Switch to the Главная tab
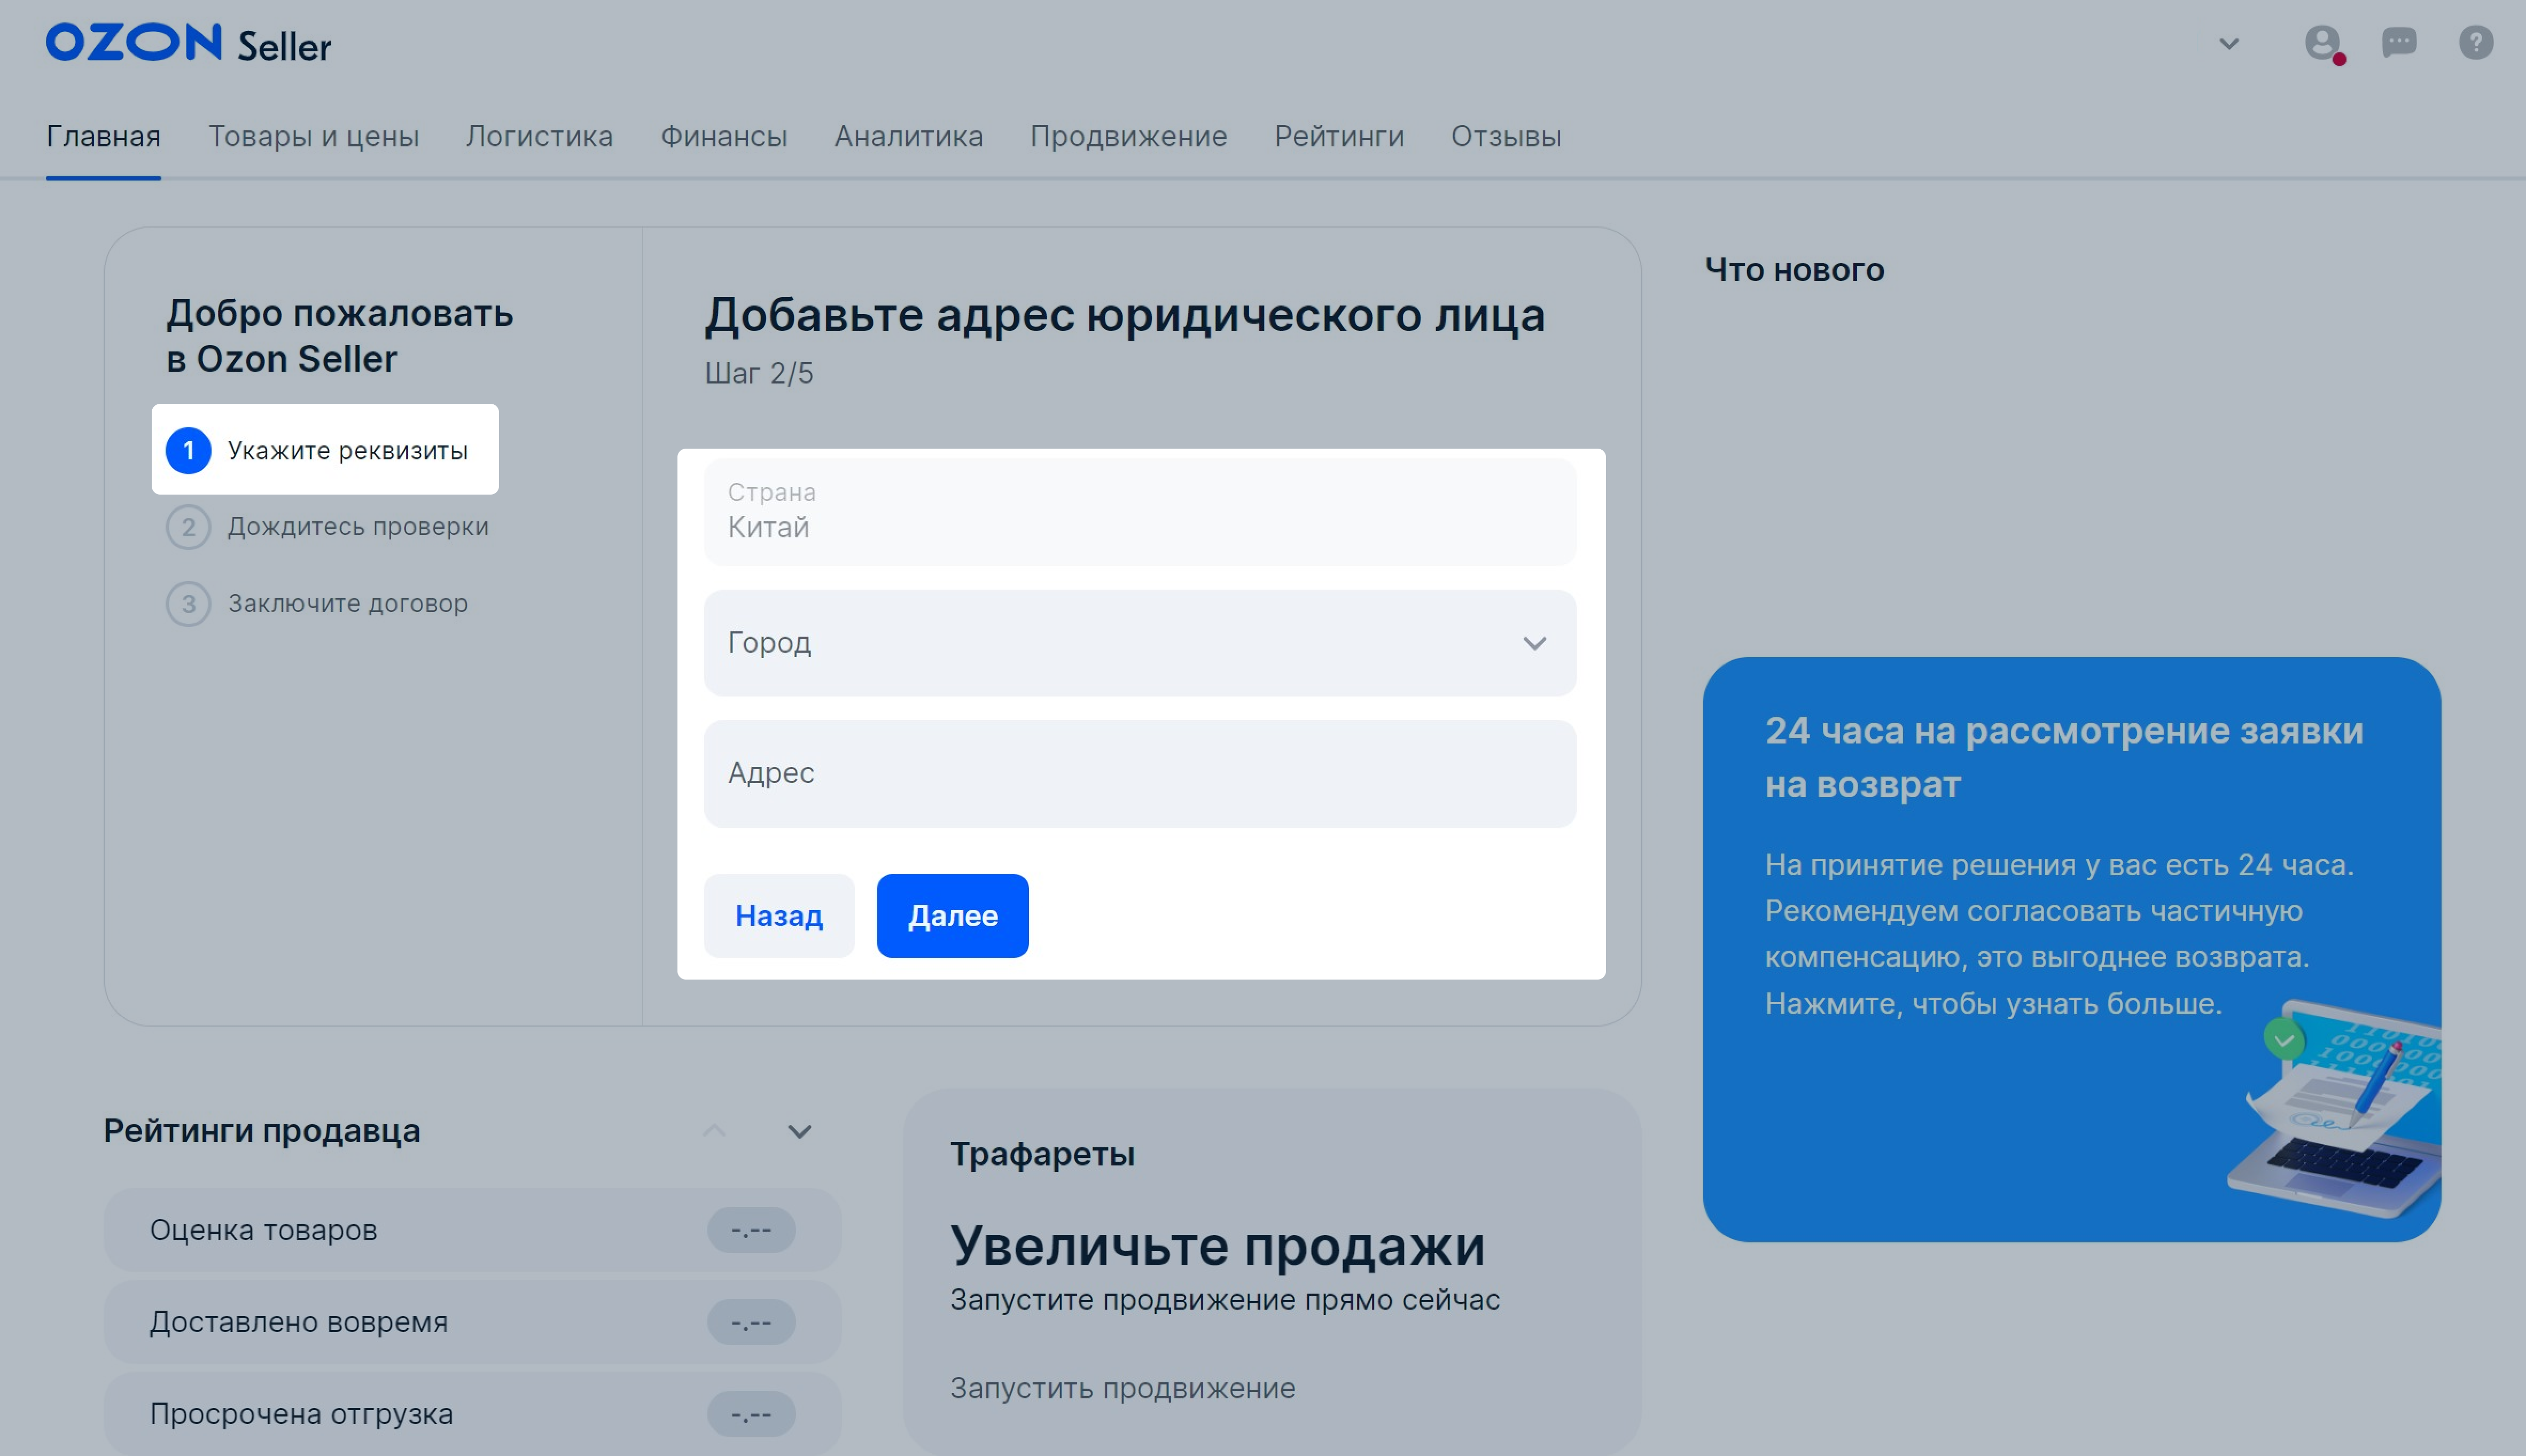 pyautogui.click(x=103, y=136)
